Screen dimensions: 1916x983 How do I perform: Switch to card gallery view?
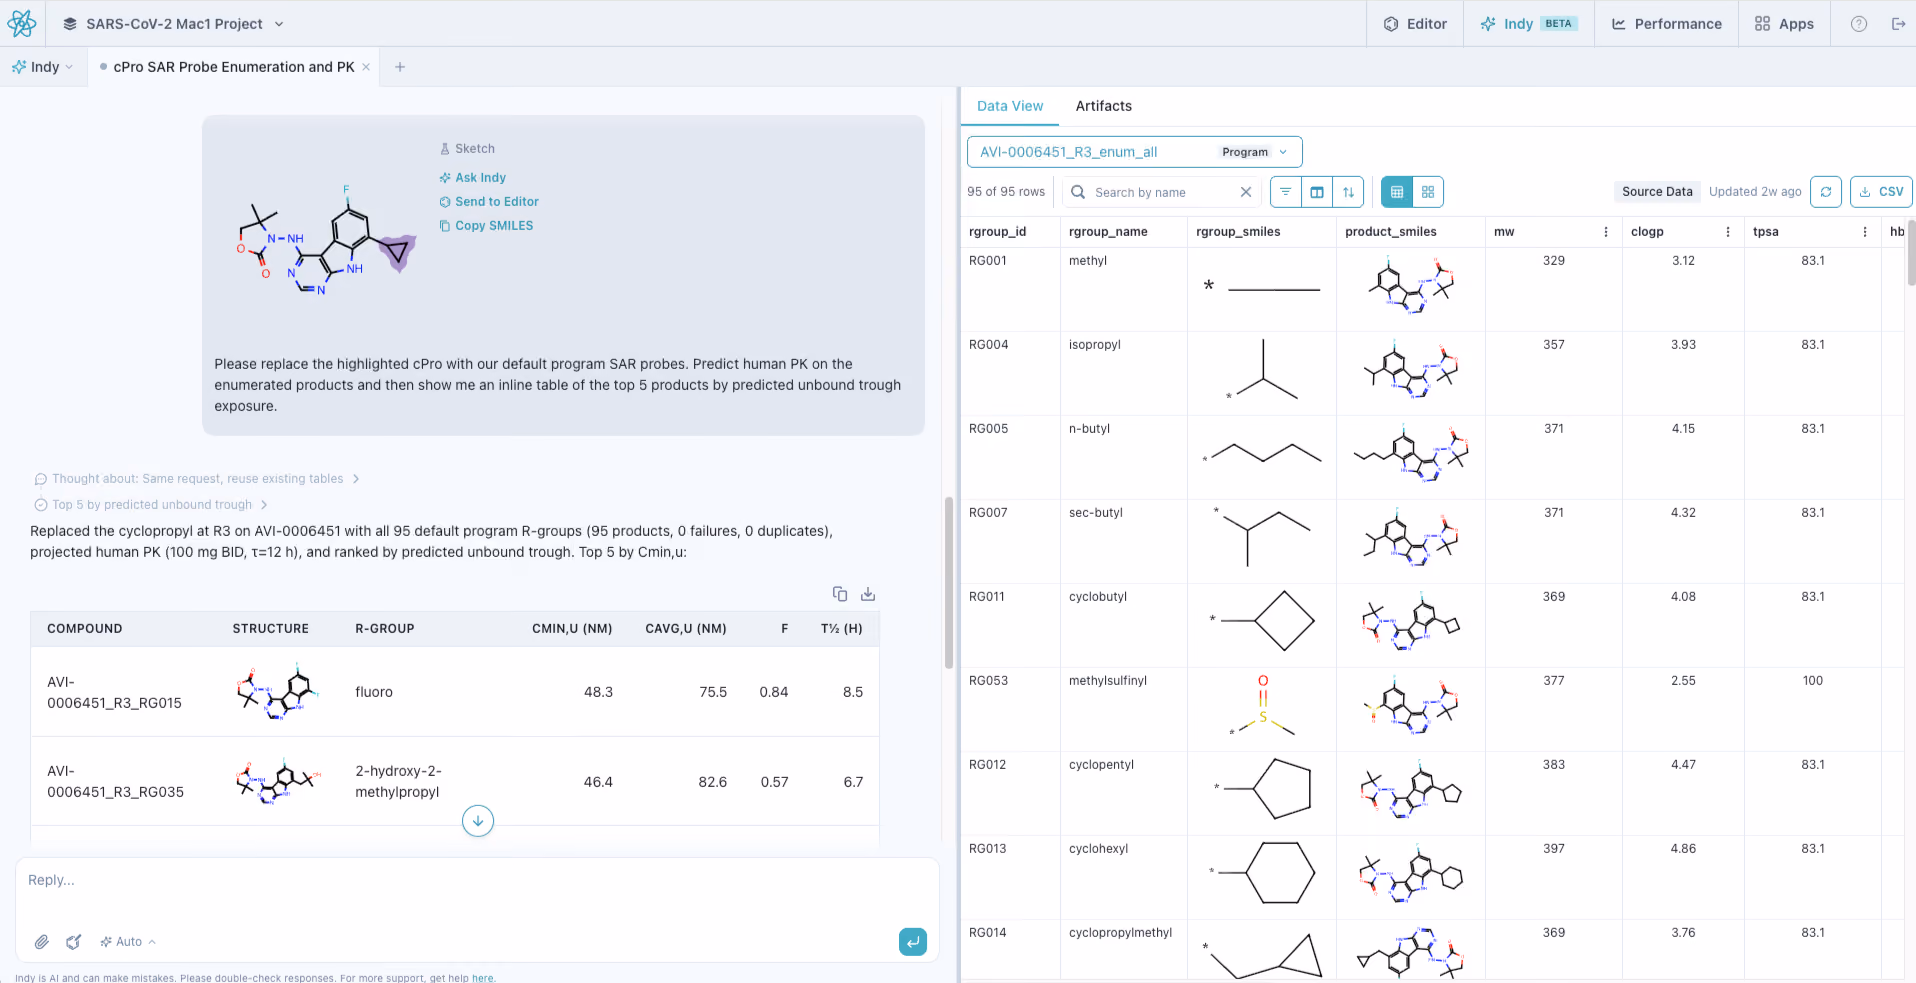pos(1428,192)
